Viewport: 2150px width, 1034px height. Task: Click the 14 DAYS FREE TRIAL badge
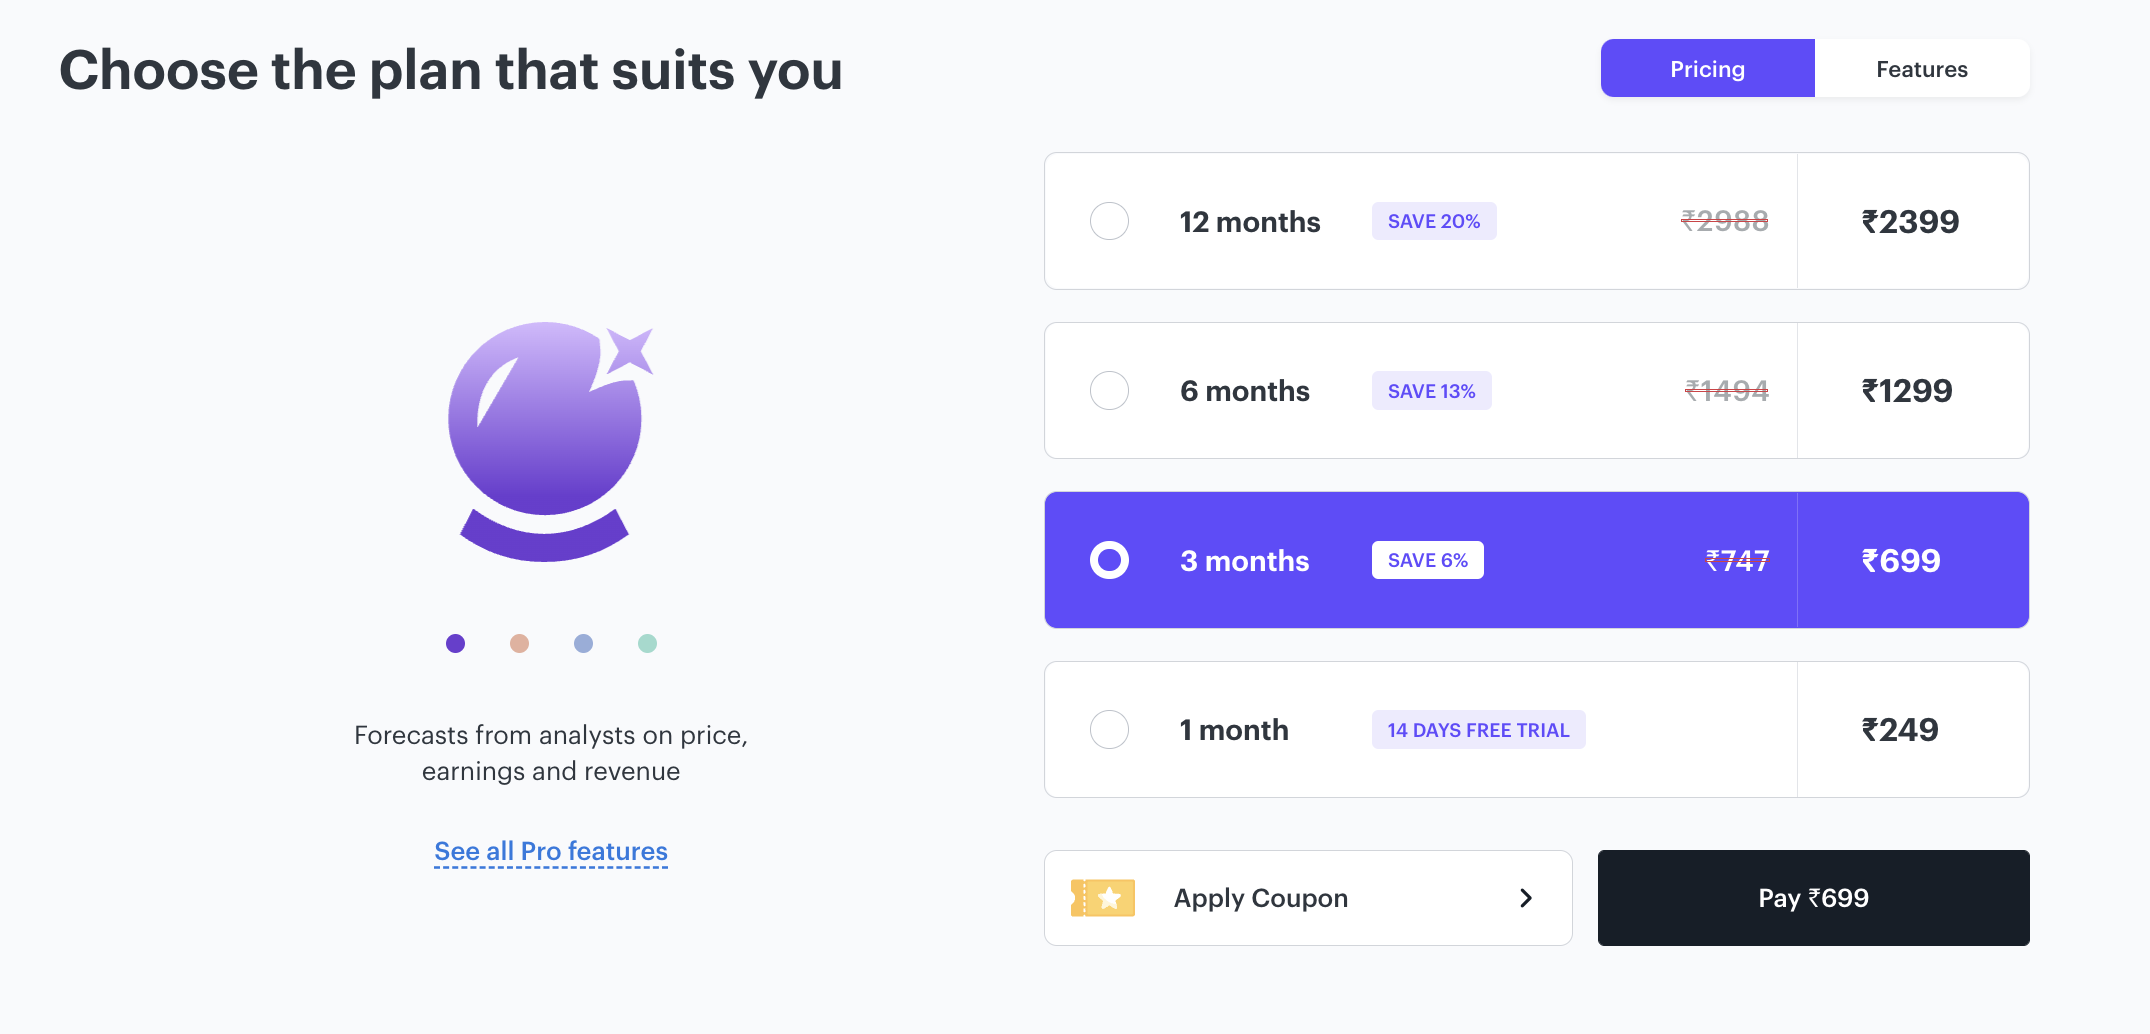coord(1478,730)
